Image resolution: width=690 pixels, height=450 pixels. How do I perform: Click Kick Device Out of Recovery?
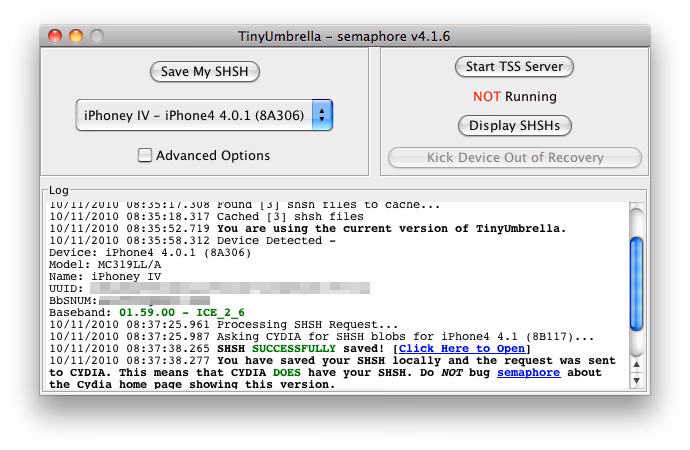[x=515, y=157]
